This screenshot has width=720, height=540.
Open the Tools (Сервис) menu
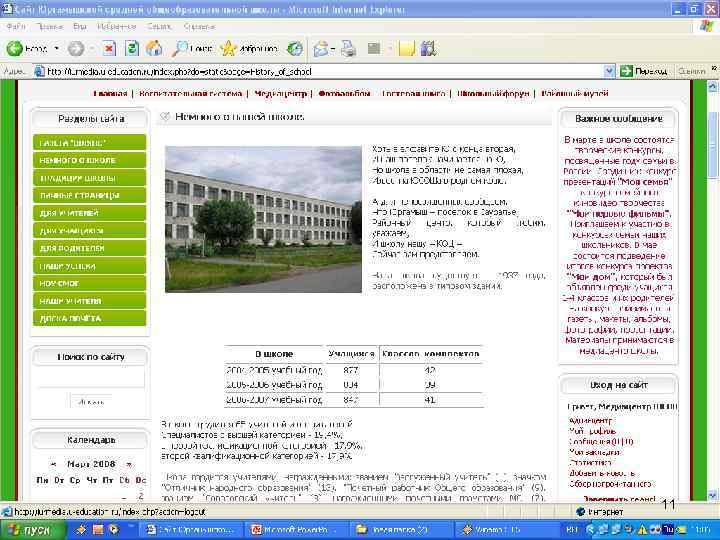pyautogui.click(x=159, y=27)
